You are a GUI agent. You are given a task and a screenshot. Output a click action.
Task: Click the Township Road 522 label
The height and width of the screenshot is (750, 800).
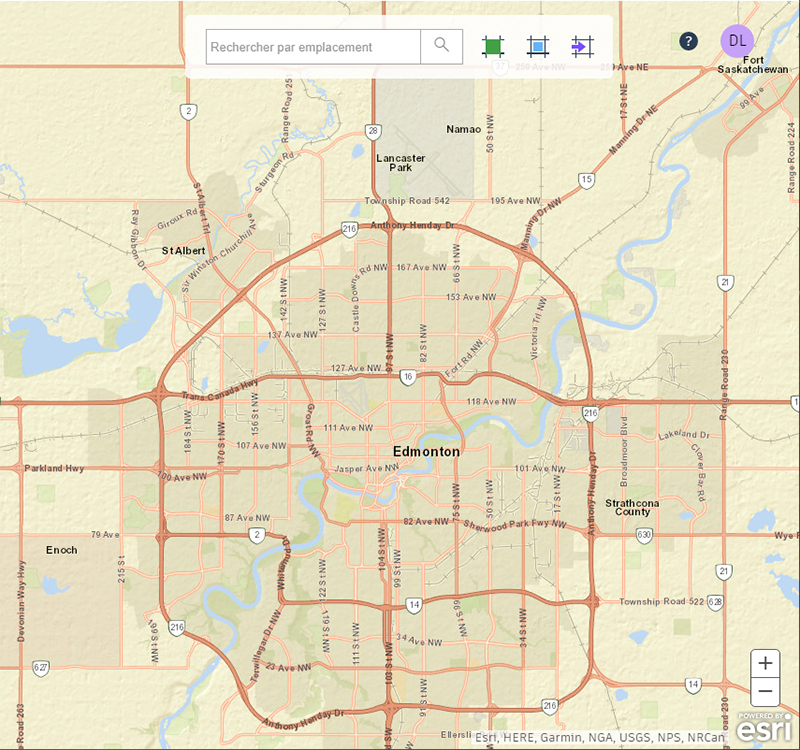(x=662, y=602)
